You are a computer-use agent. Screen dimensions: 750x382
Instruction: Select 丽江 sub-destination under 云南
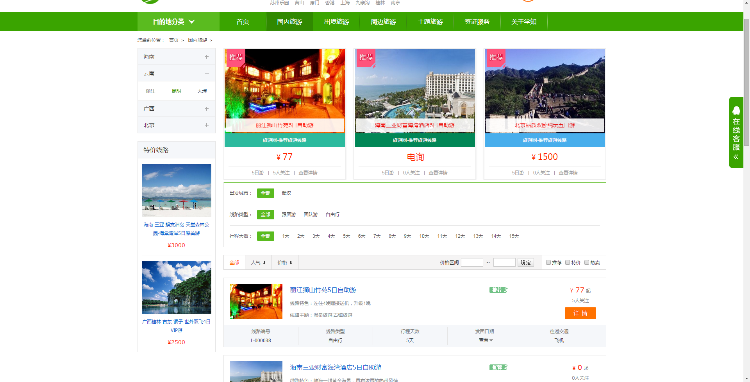[150, 91]
